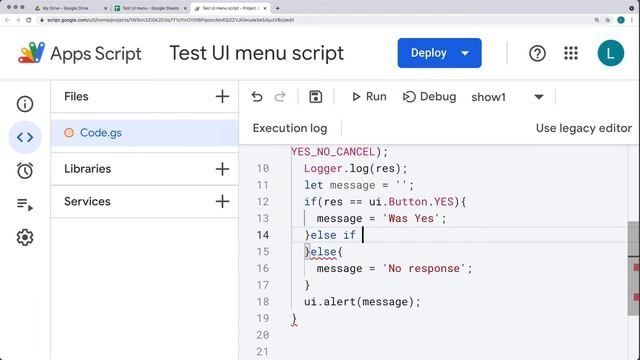
Task: Open the Google apps grid icon
Action: coord(571,53)
